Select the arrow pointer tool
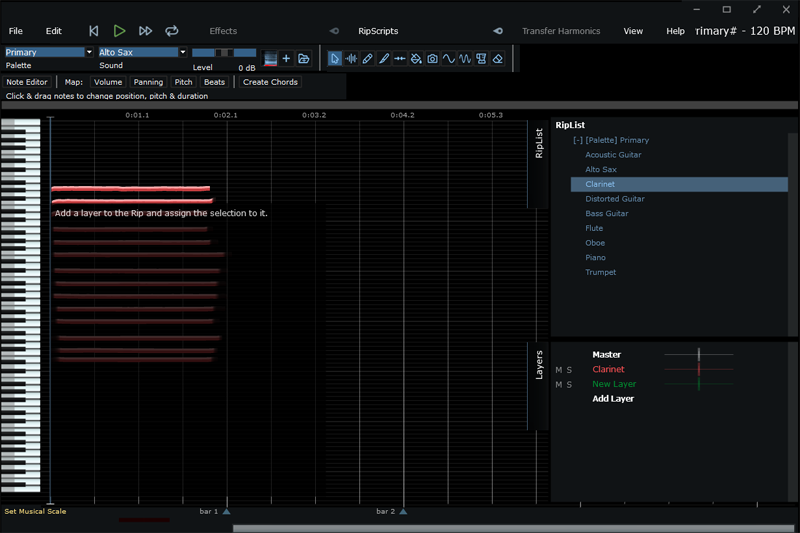The width and height of the screenshot is (800, 533). pos(335,59)
